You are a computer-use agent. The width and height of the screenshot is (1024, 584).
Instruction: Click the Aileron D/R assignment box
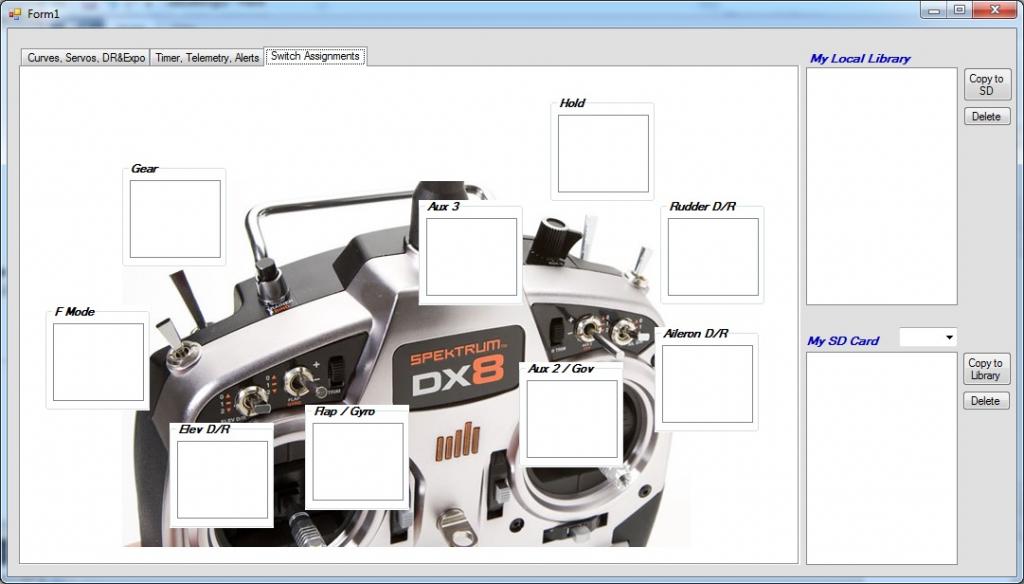point(707,384)
